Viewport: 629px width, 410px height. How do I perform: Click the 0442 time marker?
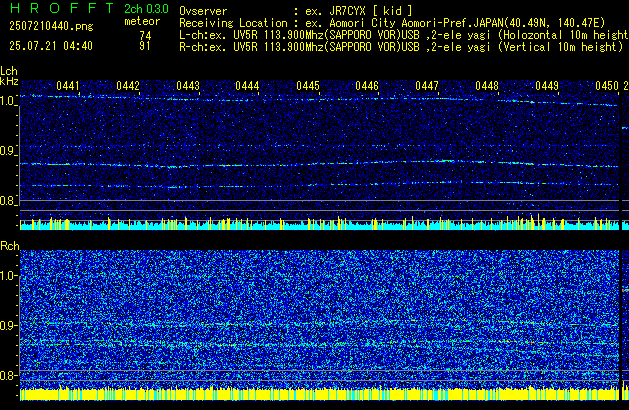point(128,86)
